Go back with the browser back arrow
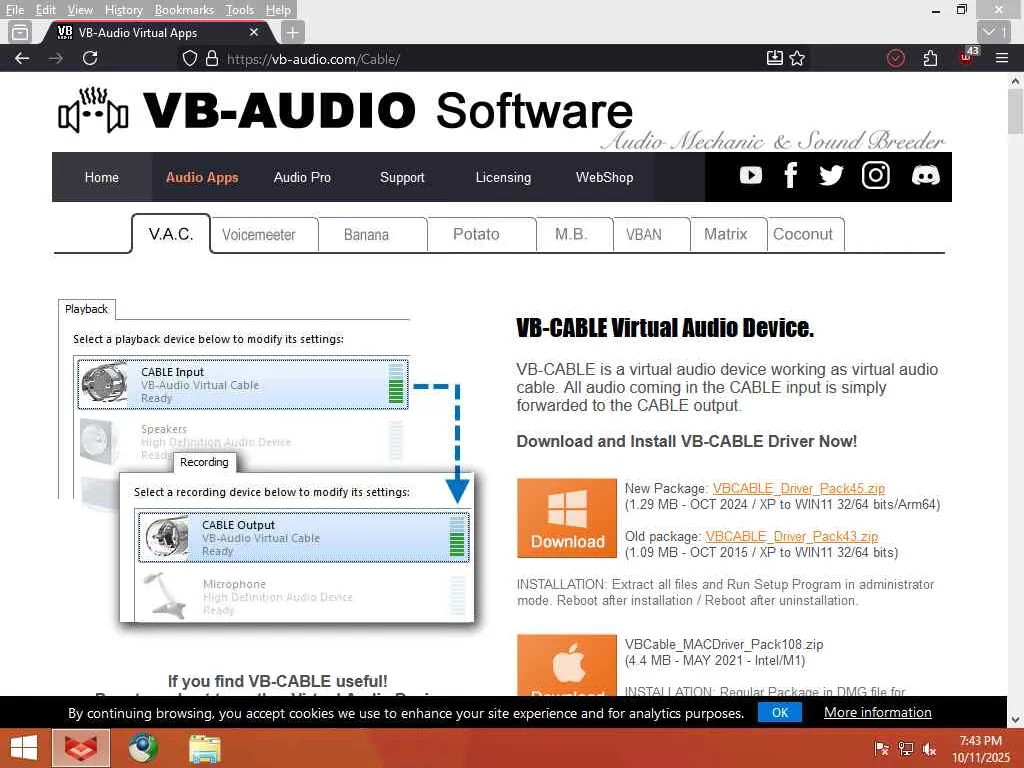This screenshot has width=1024, height=768. pyautogui.click(x=22, y=58)
